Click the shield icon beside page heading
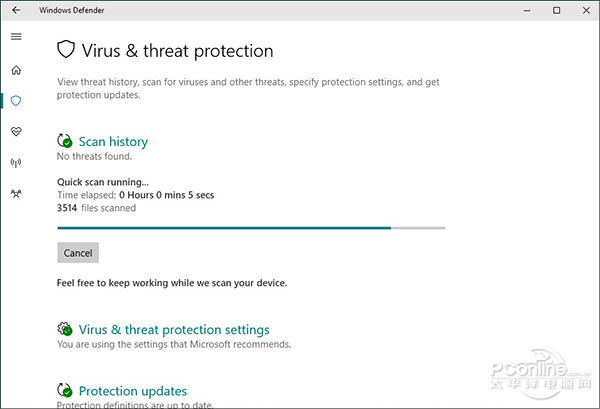Viewport: 600px width, 409px height. [x=66, y=50]
